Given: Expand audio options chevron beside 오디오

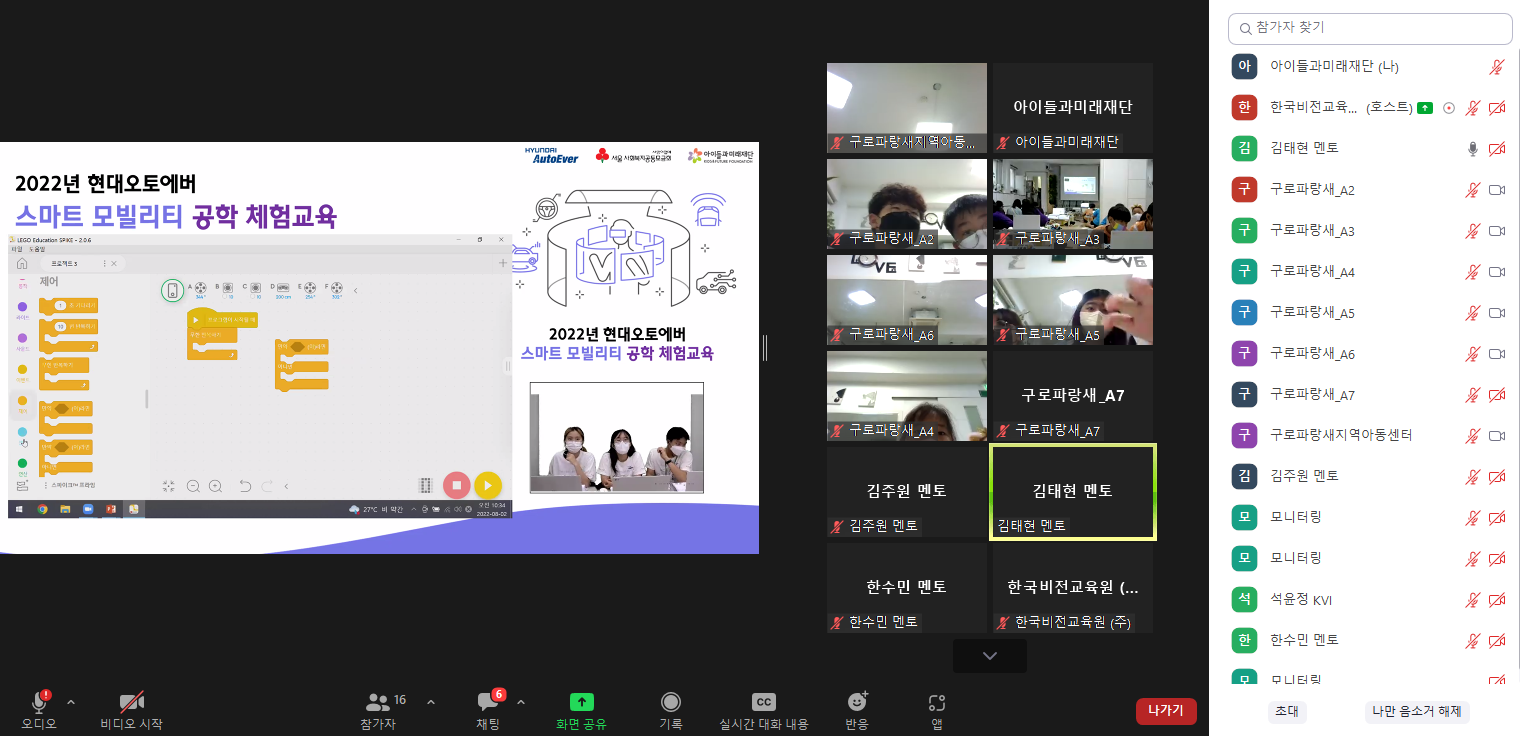Looking at the screenshot, I should (70, 702).
